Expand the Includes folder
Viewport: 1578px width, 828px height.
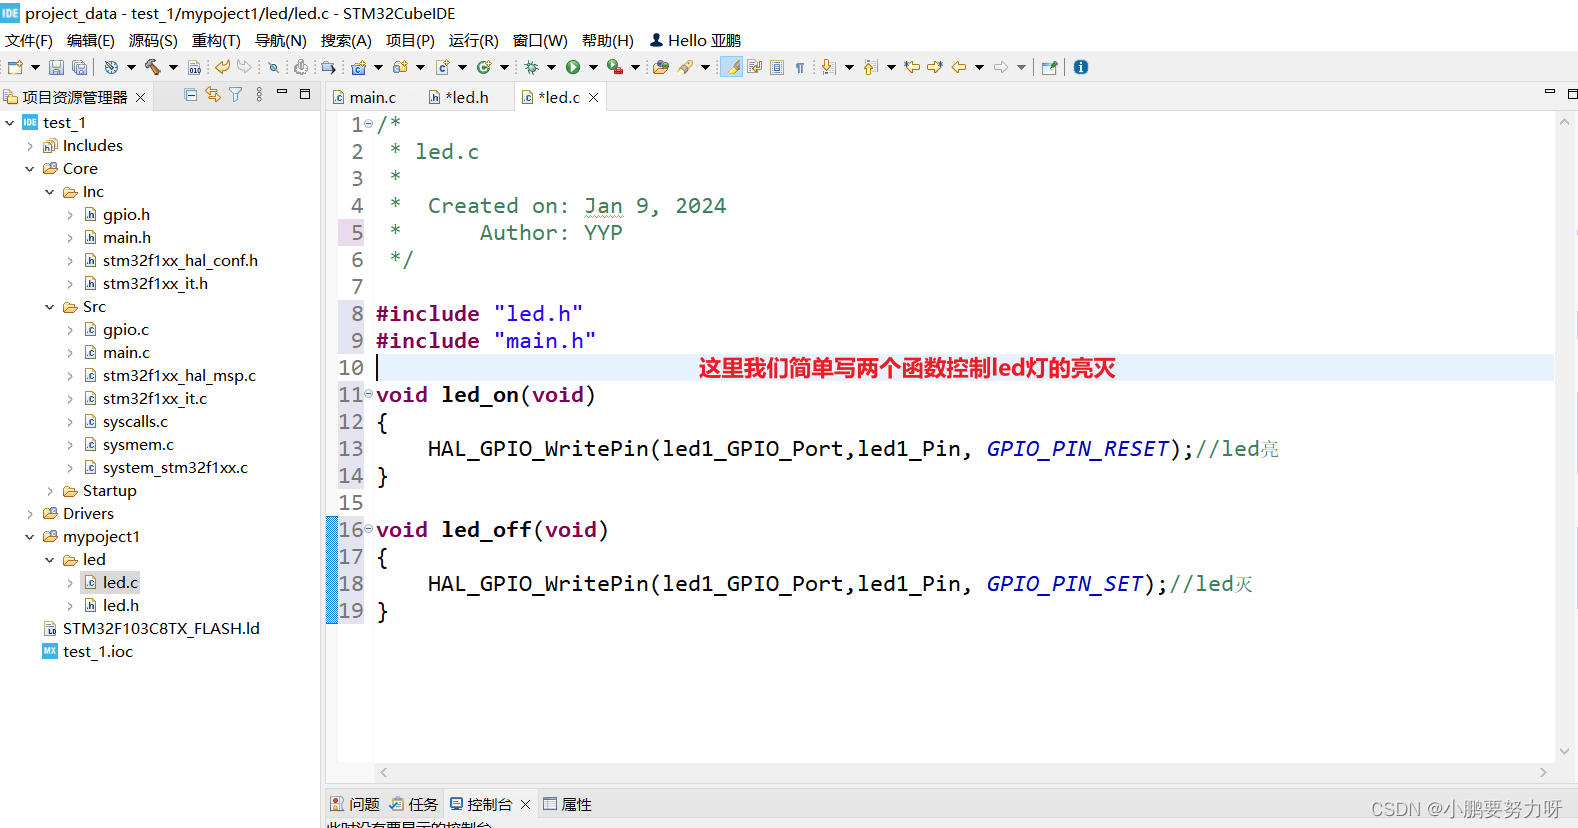tap(30, 146)
